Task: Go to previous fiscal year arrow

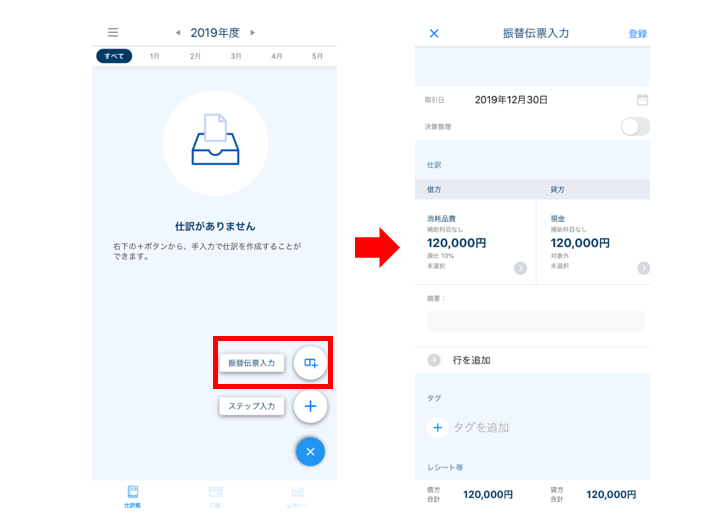Action: (178, 33)
